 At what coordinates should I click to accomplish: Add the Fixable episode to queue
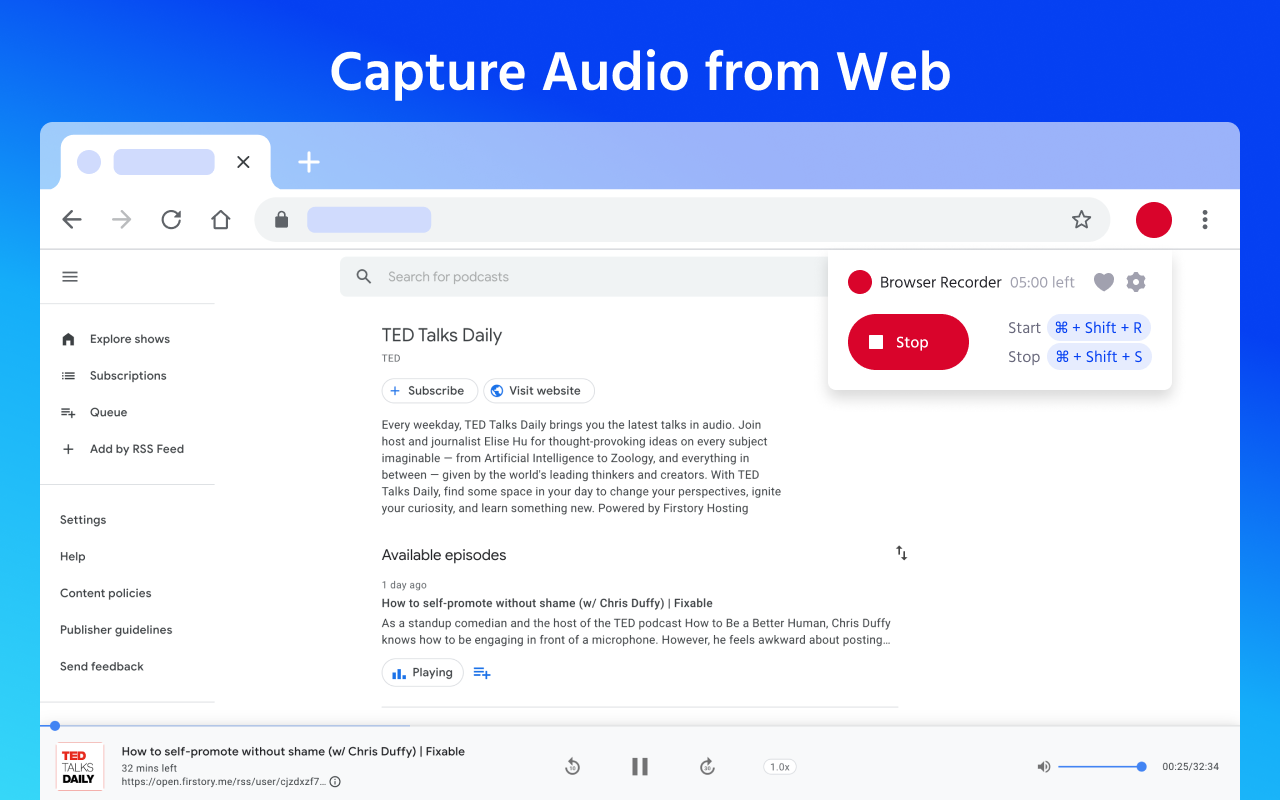point(481,672)
